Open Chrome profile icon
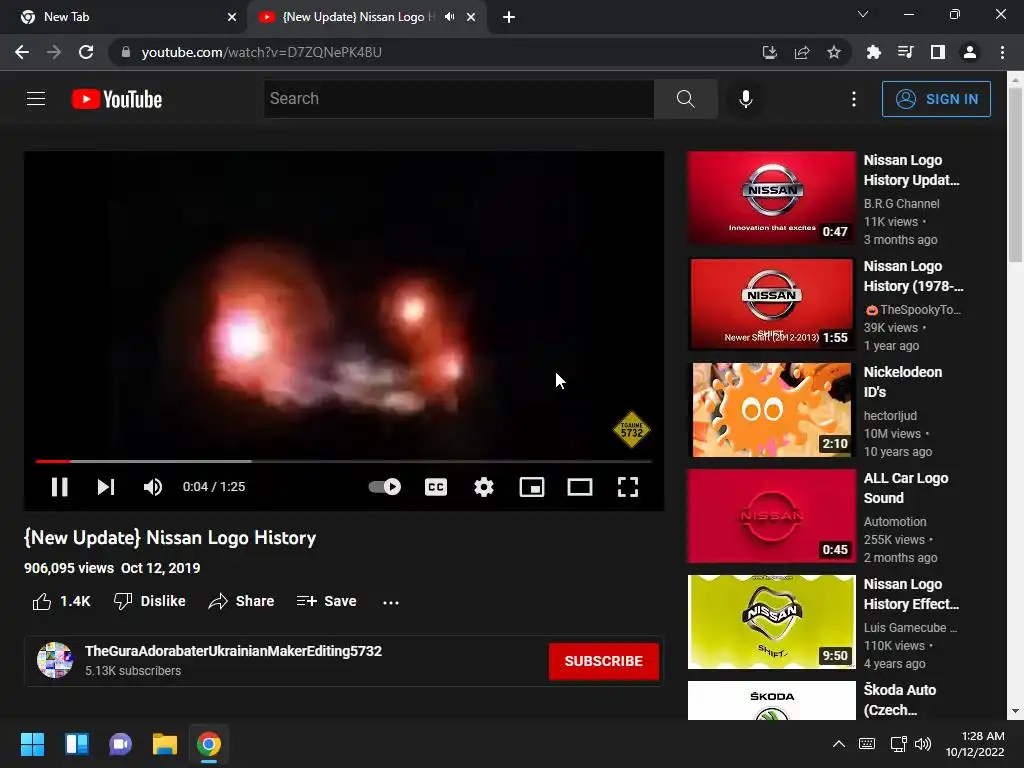Viewport: 1024px width, 768px height. coord(970,52)
